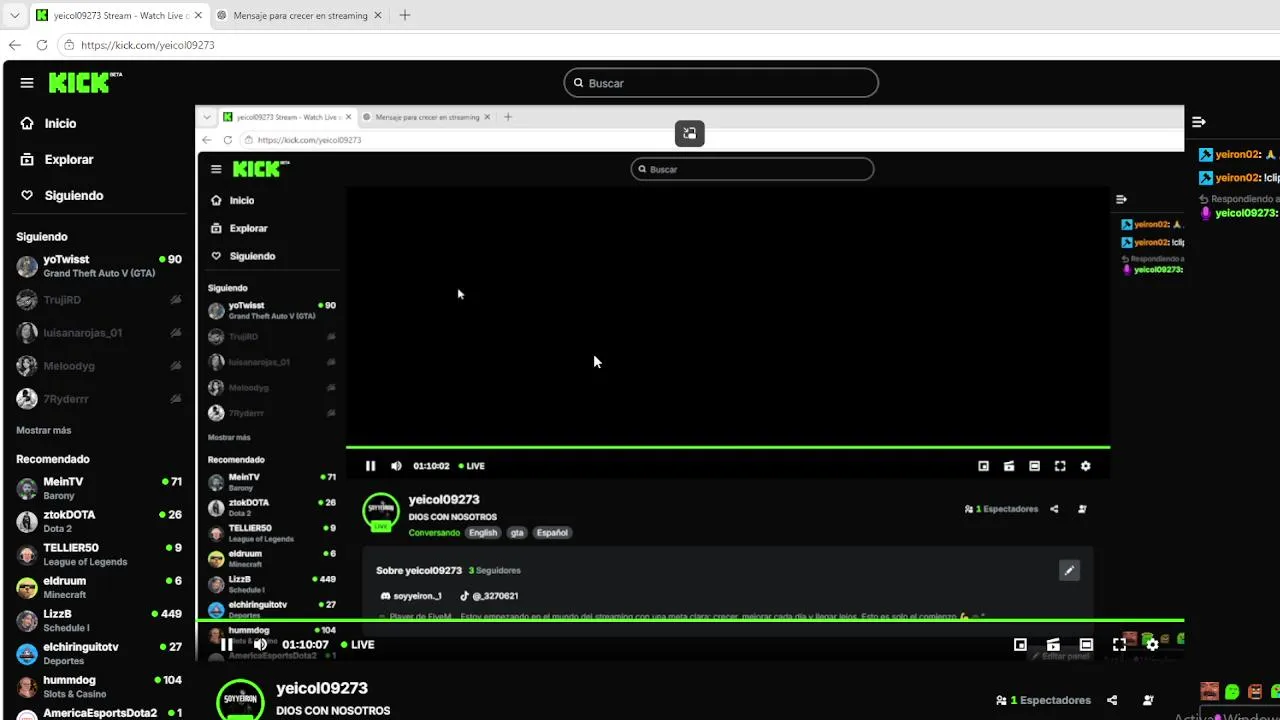Reload the current page
The image size is (1280, 720).
pos(42,45)
